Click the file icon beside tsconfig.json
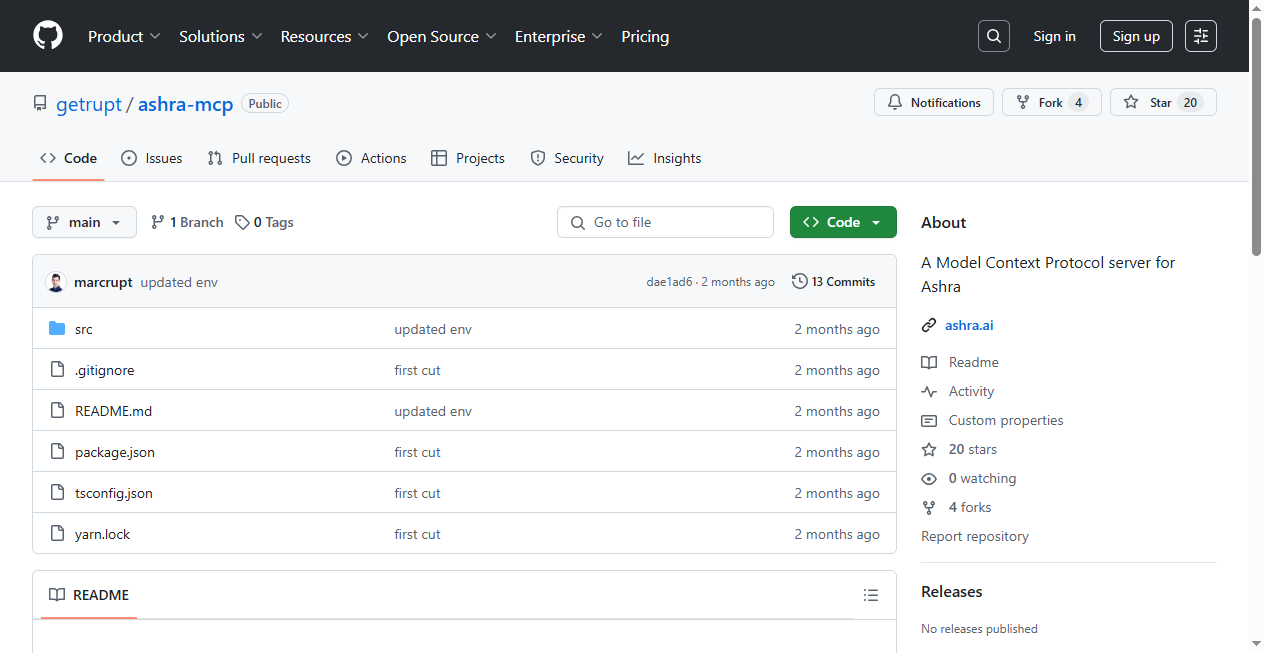Screen dimensions: 1264x653 (x=57, y=493)
